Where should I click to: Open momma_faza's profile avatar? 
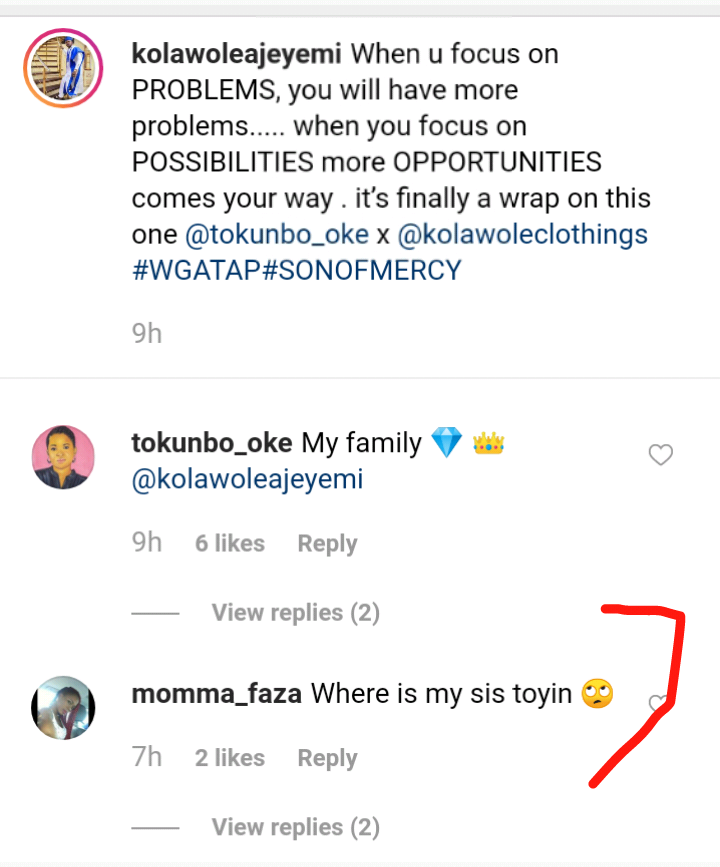click(63, 707)
